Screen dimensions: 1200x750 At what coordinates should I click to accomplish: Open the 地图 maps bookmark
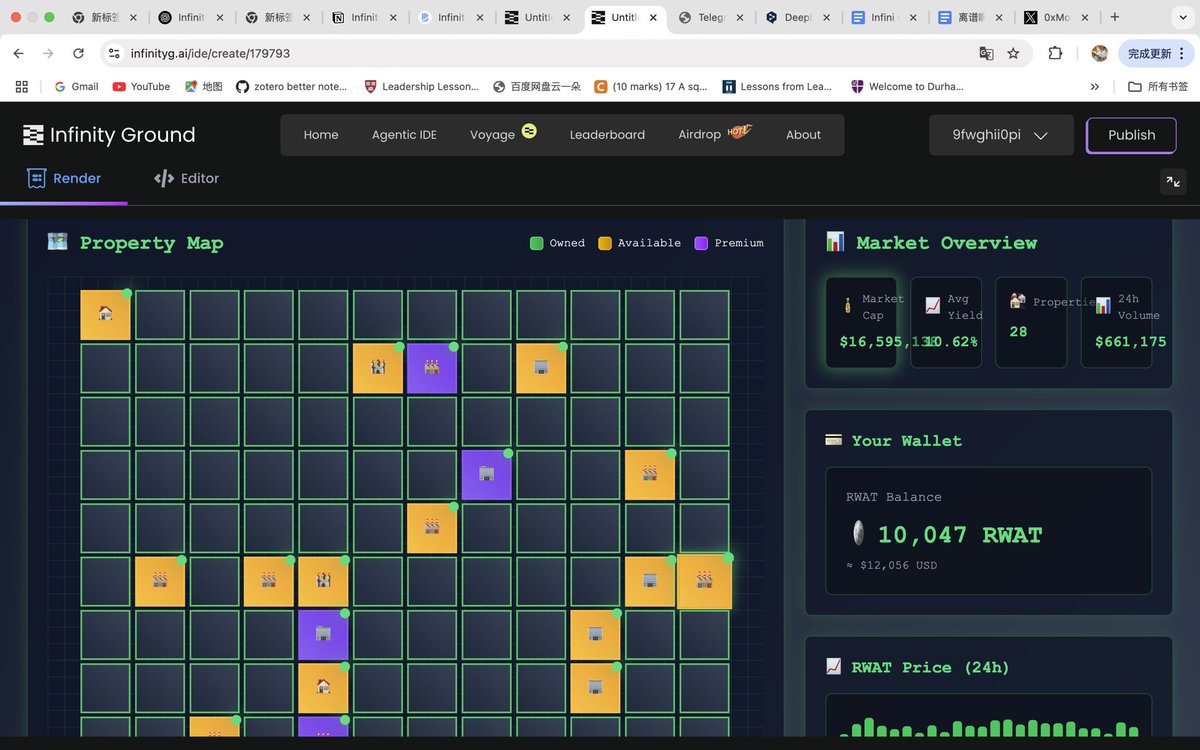pyautogui.click(x=203, y=87)
